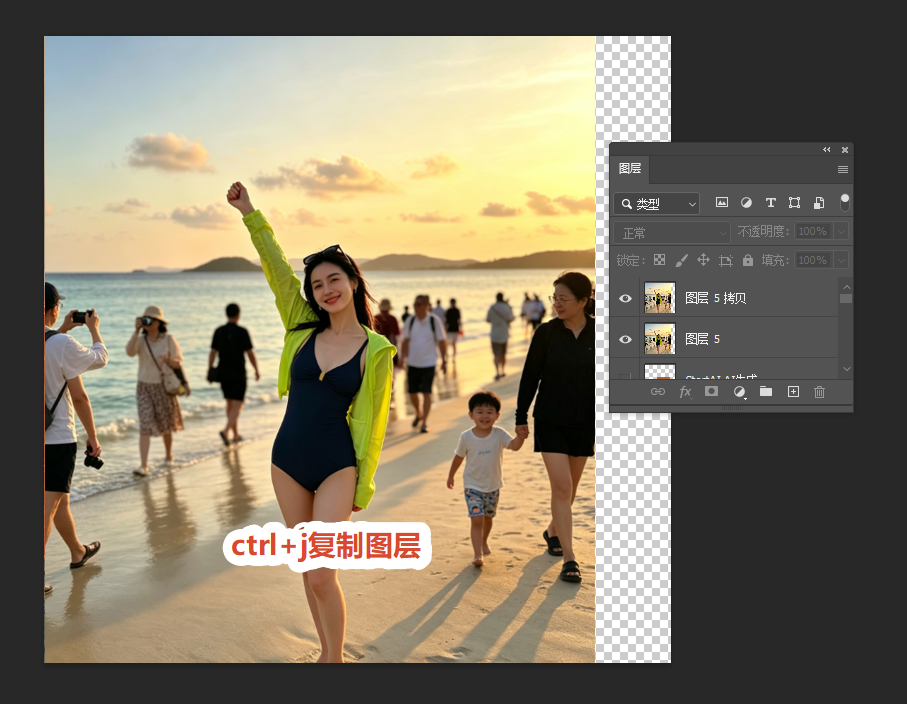Delete layer using trash icon

(x=819, y=392)
